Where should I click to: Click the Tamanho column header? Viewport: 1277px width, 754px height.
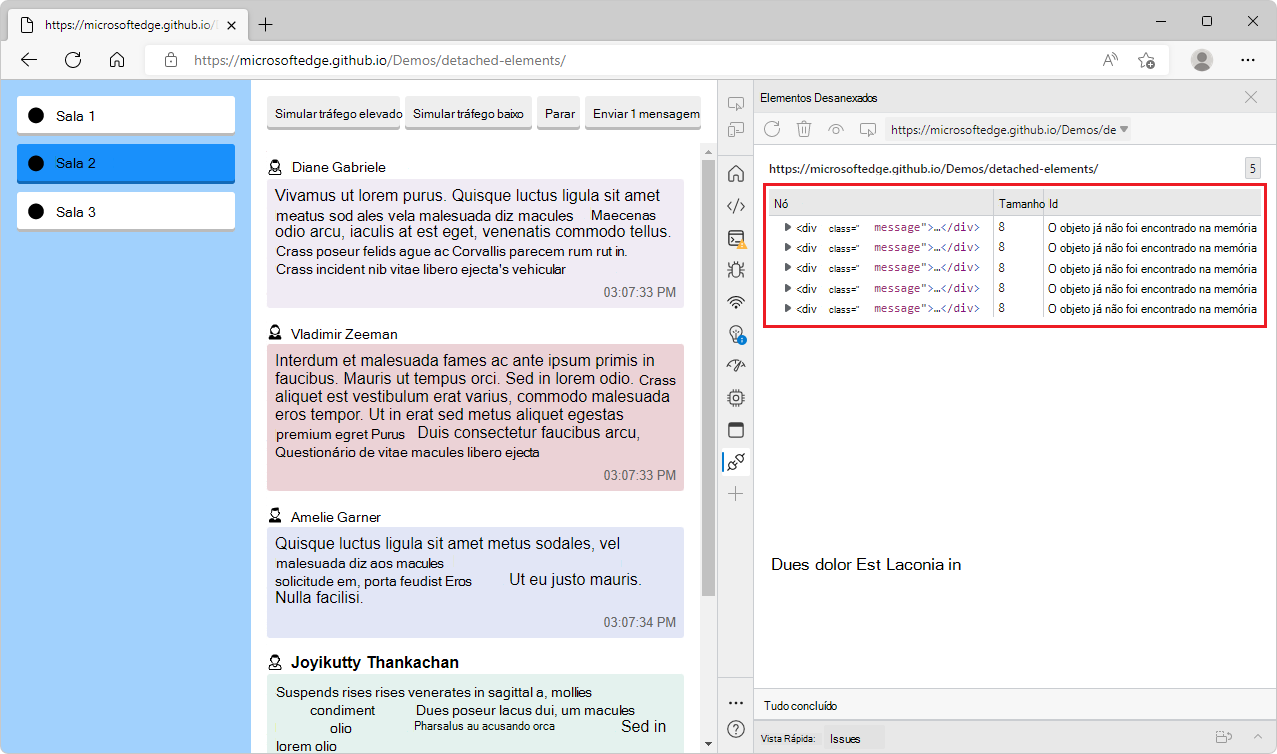[1019, 203]
